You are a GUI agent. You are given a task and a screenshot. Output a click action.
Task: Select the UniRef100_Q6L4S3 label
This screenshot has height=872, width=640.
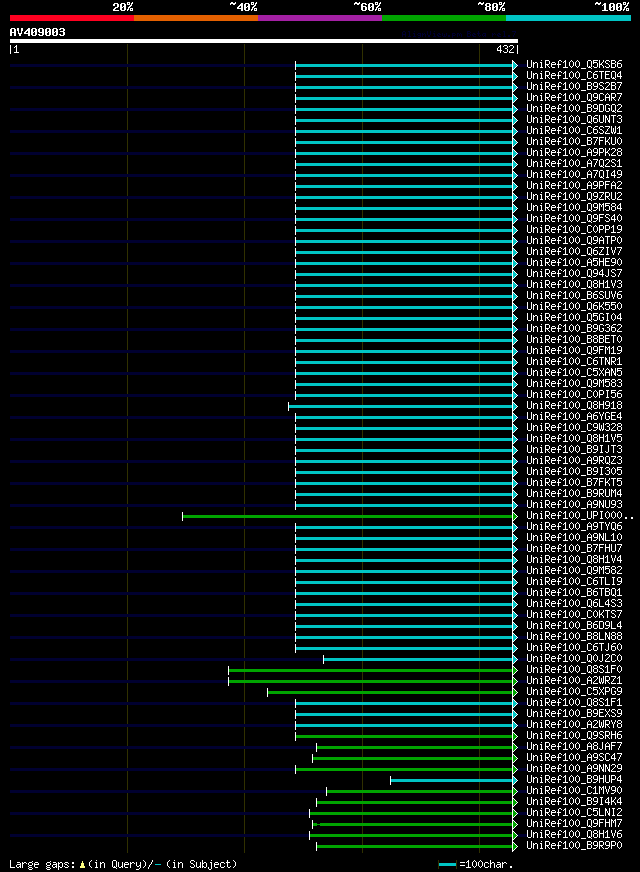point(574,603)
